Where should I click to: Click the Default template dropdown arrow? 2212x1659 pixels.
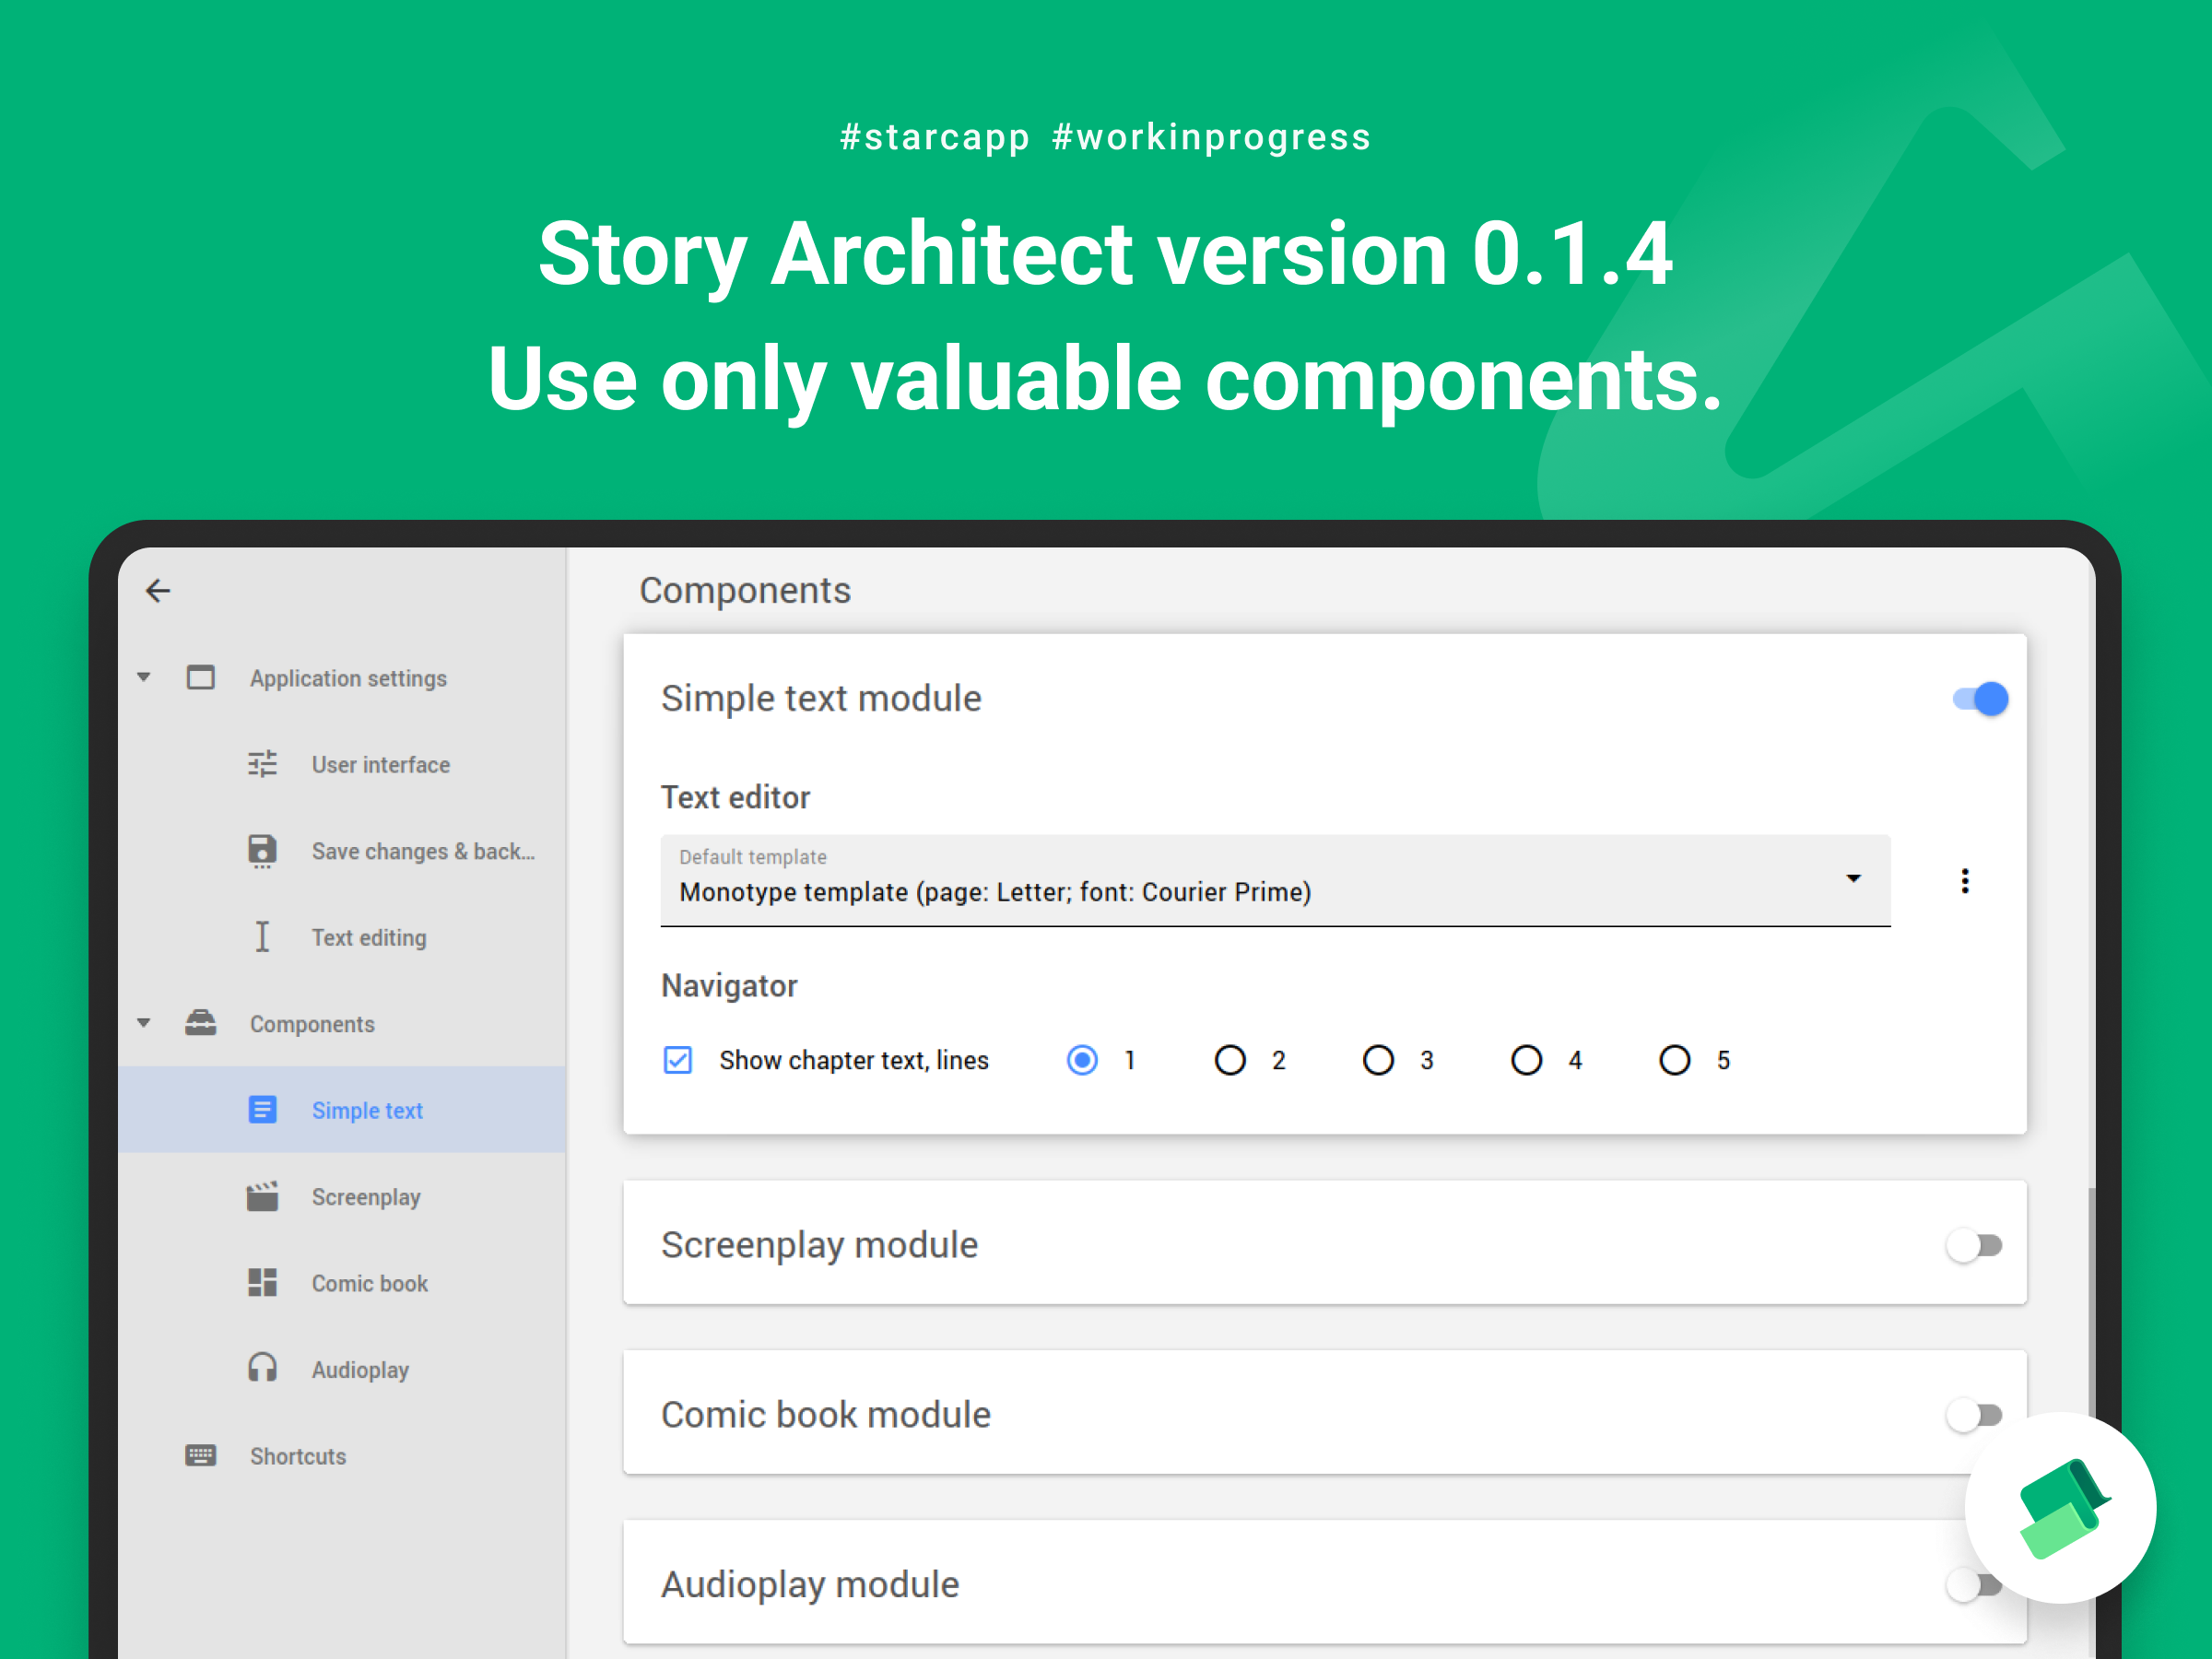tap(1853, 878)
